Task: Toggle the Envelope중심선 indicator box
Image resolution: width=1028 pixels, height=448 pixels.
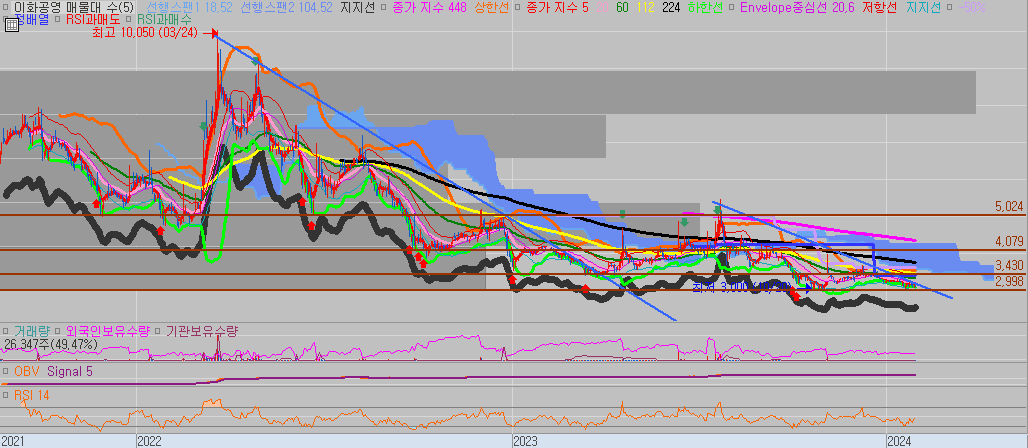Action: [x=731, y=7]
